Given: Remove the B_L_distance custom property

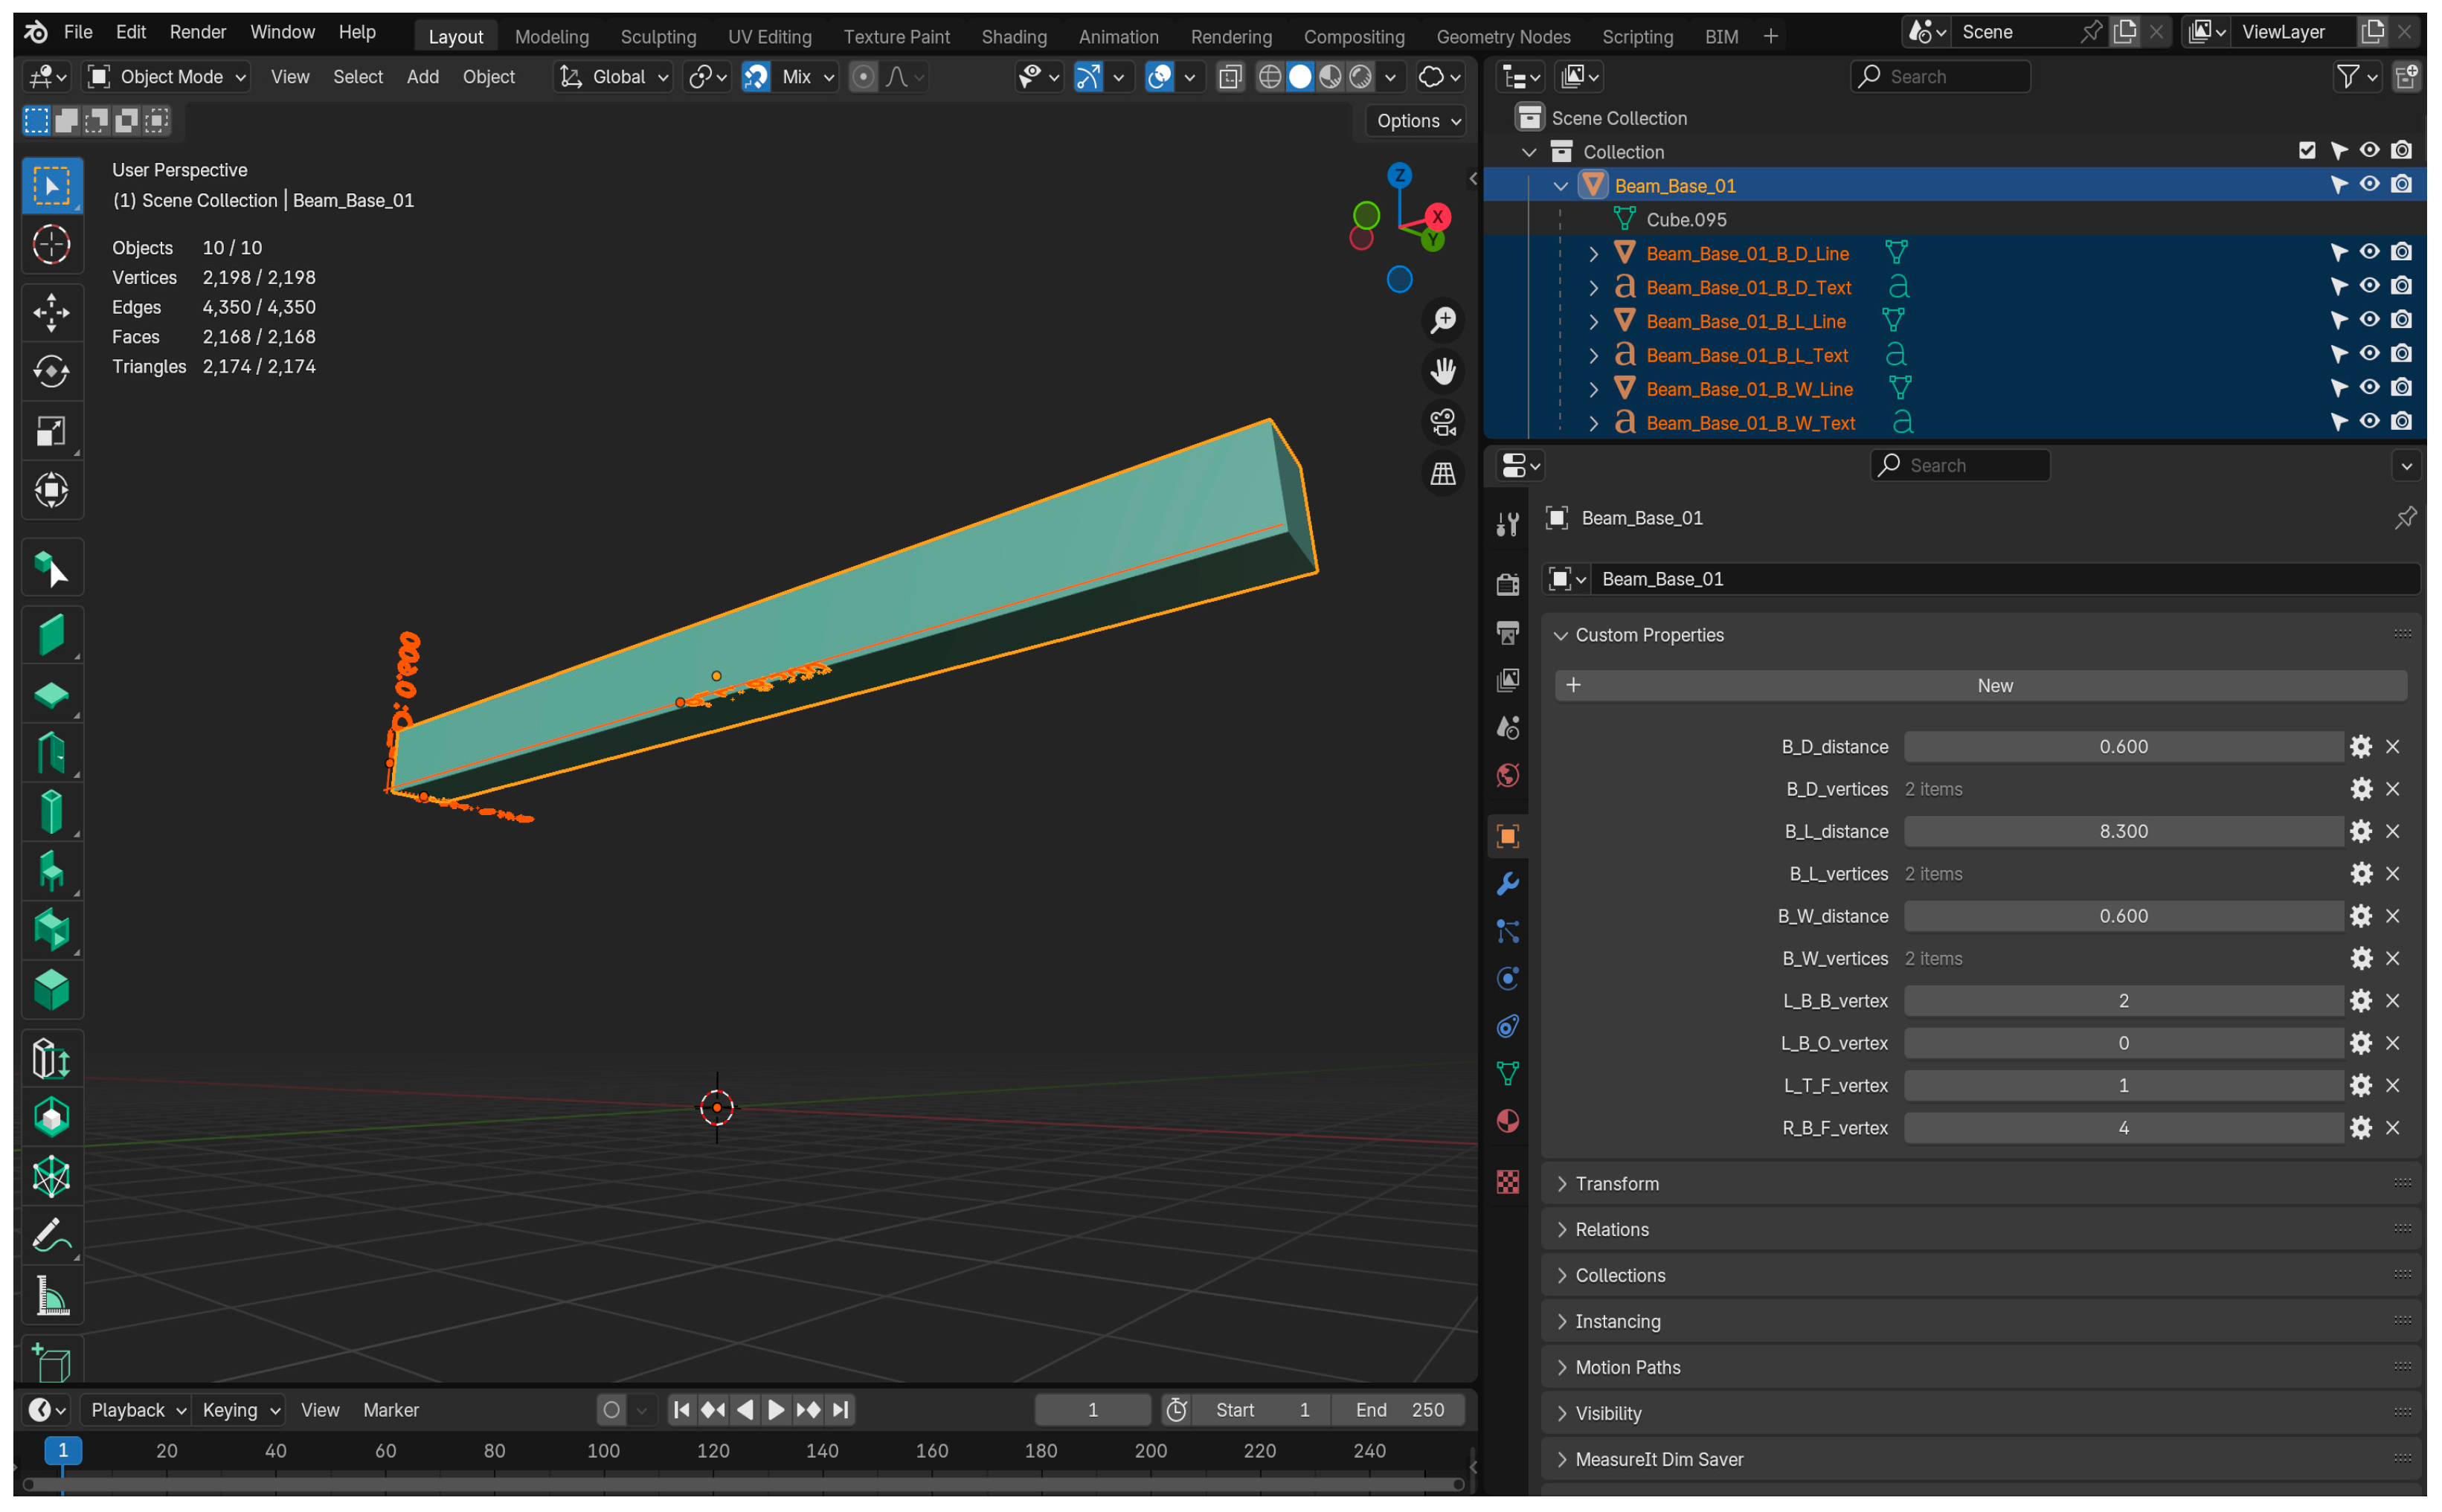Looking at the screenshot, I should tap(2392, 832).
